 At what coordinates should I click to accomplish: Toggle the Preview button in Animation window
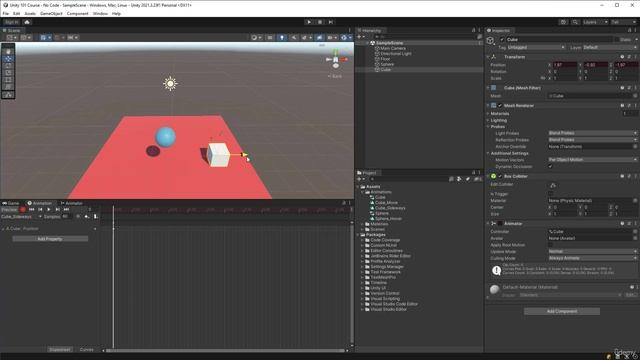click(9, 209)
